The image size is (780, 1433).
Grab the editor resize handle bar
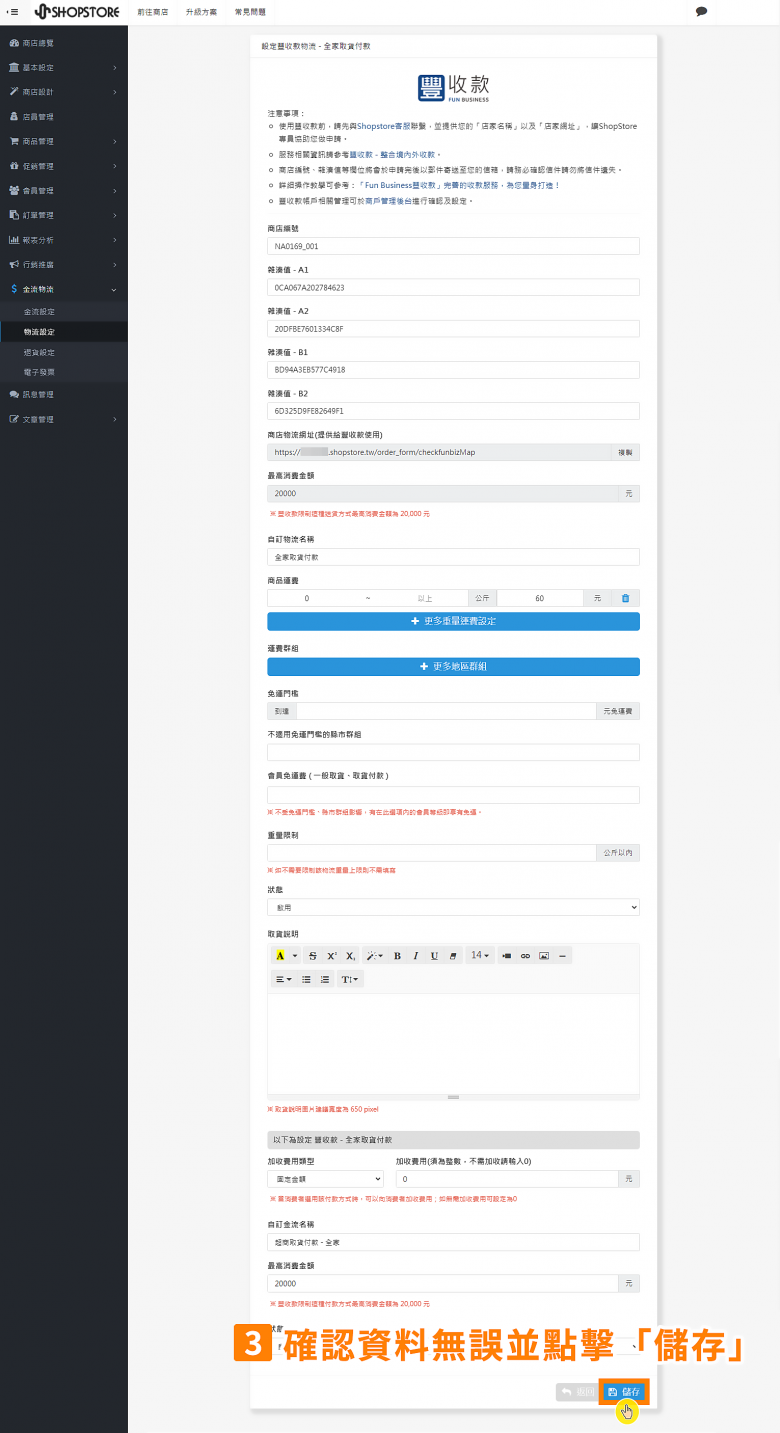pos(453,1097)
